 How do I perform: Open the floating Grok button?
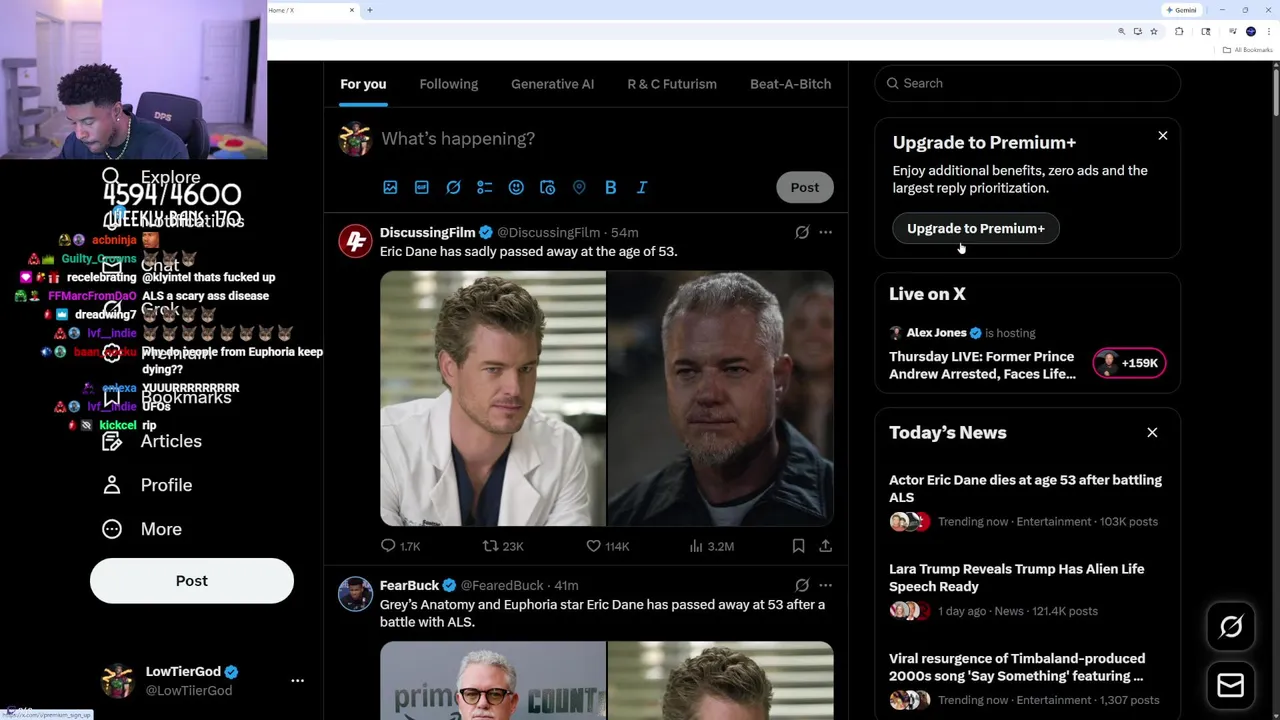coord(1231,627)
